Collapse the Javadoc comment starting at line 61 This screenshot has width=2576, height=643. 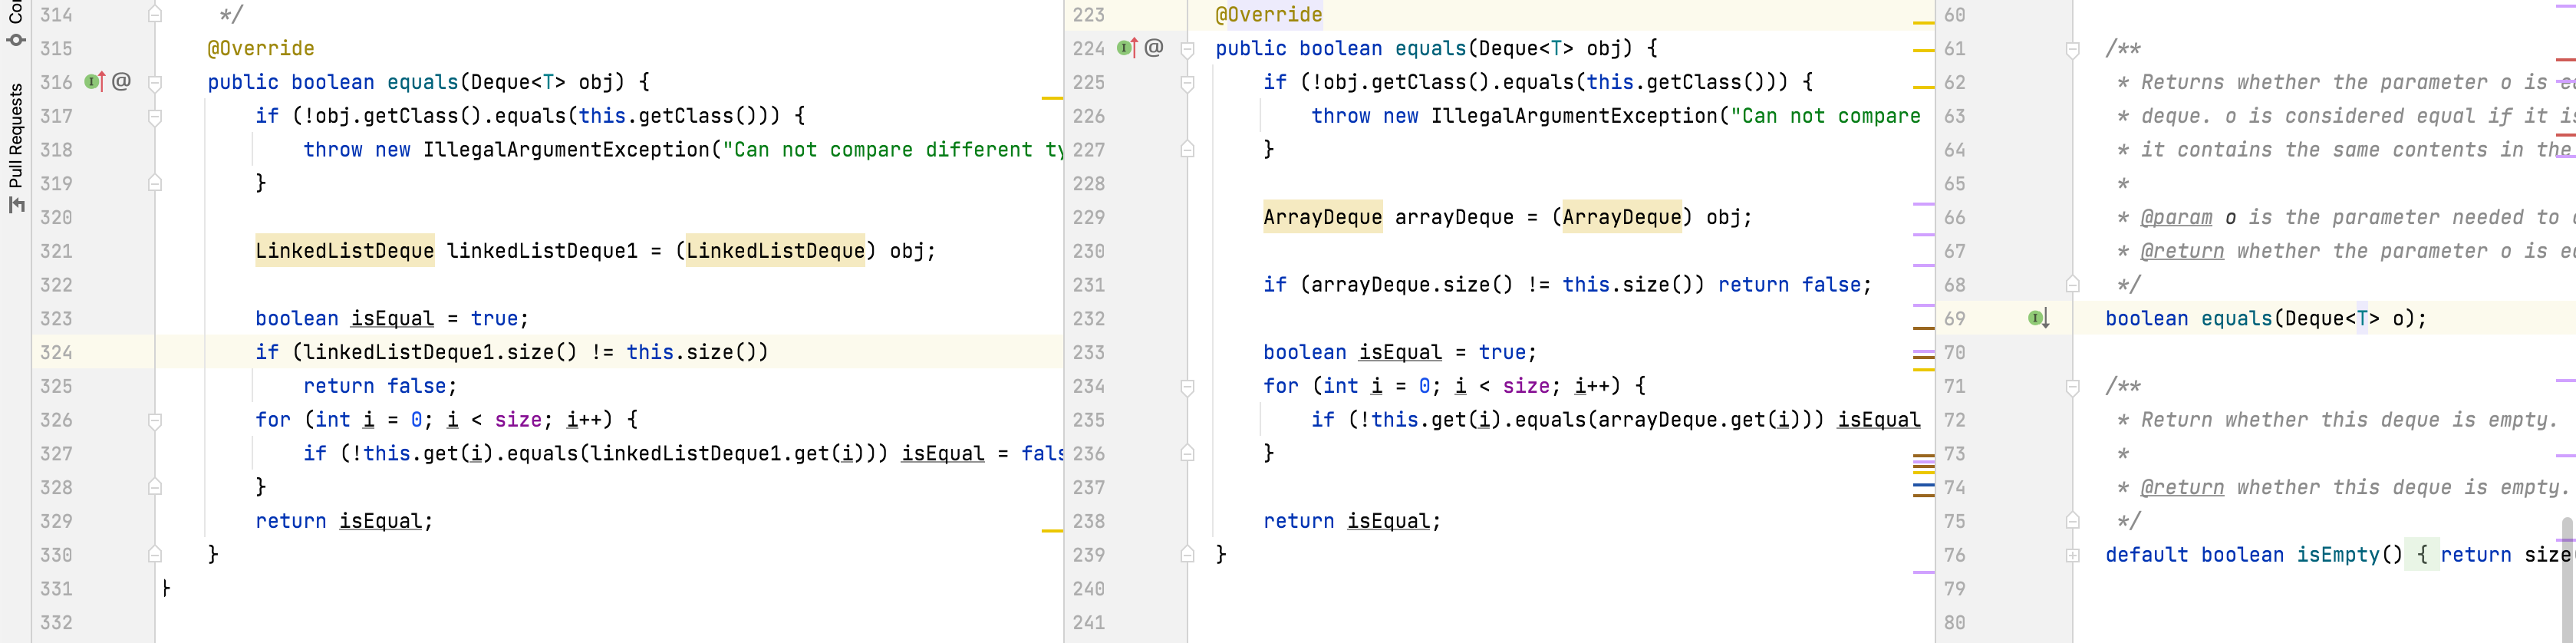(x=2073, y=50)
